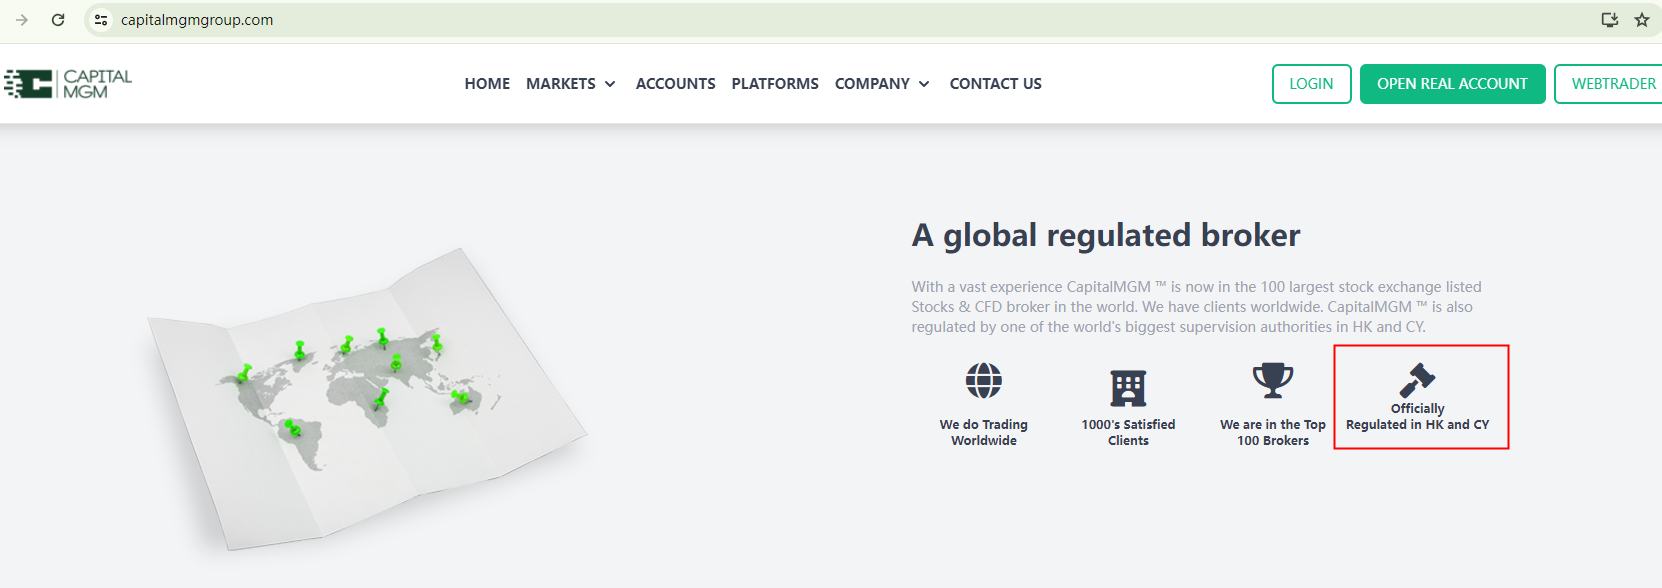
Task: Click 'A global regulated broker' heading
Action: point(1106,235)
